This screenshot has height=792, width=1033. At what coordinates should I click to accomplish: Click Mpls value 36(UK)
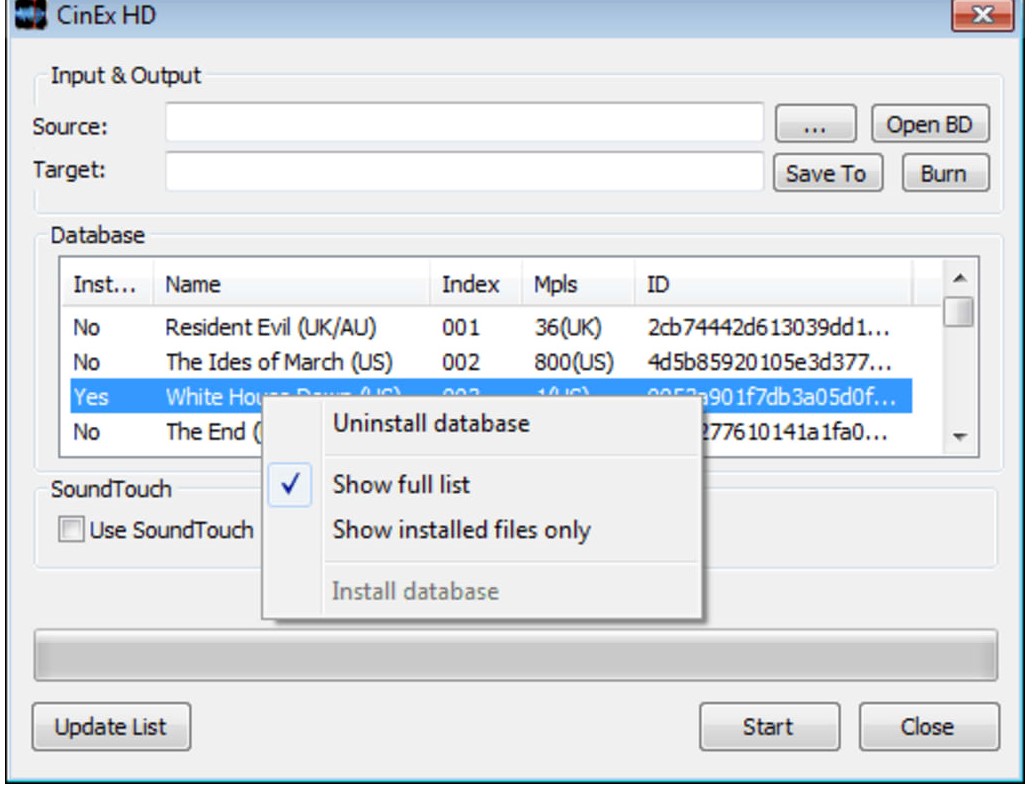(x=568, y=327)
